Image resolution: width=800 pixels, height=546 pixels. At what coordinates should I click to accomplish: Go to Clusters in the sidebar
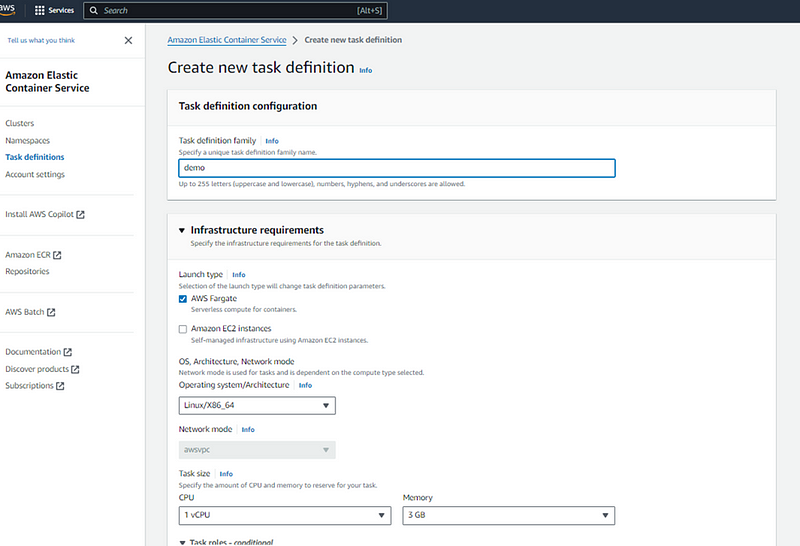19,123
